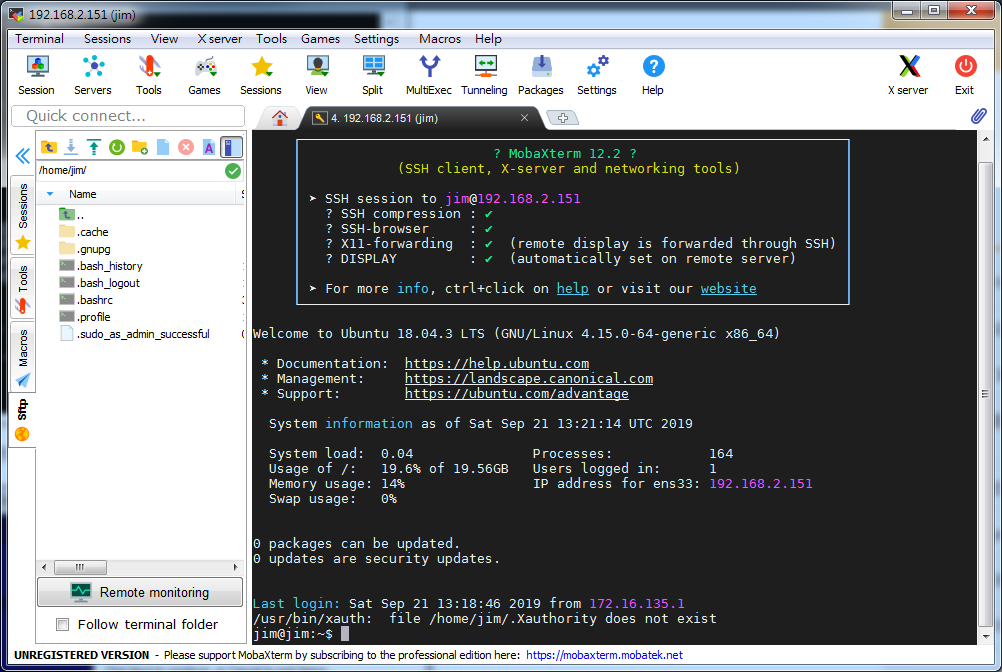
Task: Open the Packages icon
Action: (x=541, y=75)
